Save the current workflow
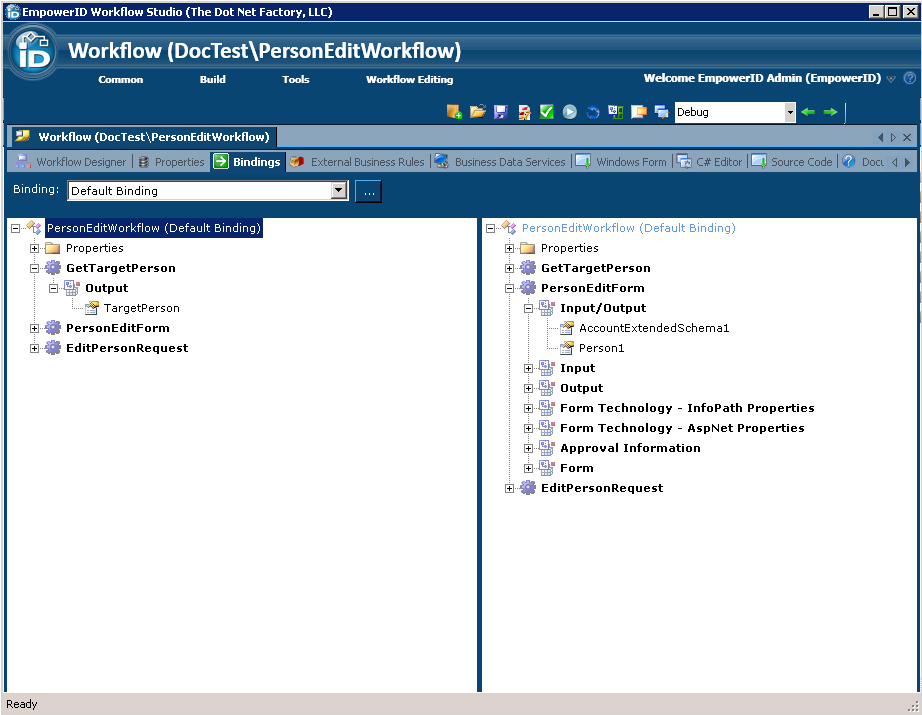Viewport: 922px width, 715px height. [500, 112]
